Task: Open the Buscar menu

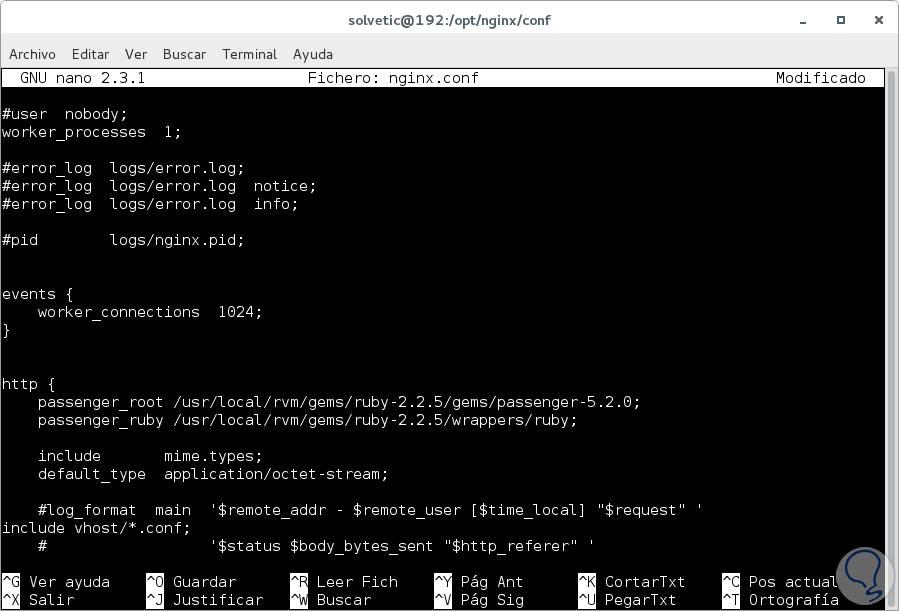Action: [184, 54]
